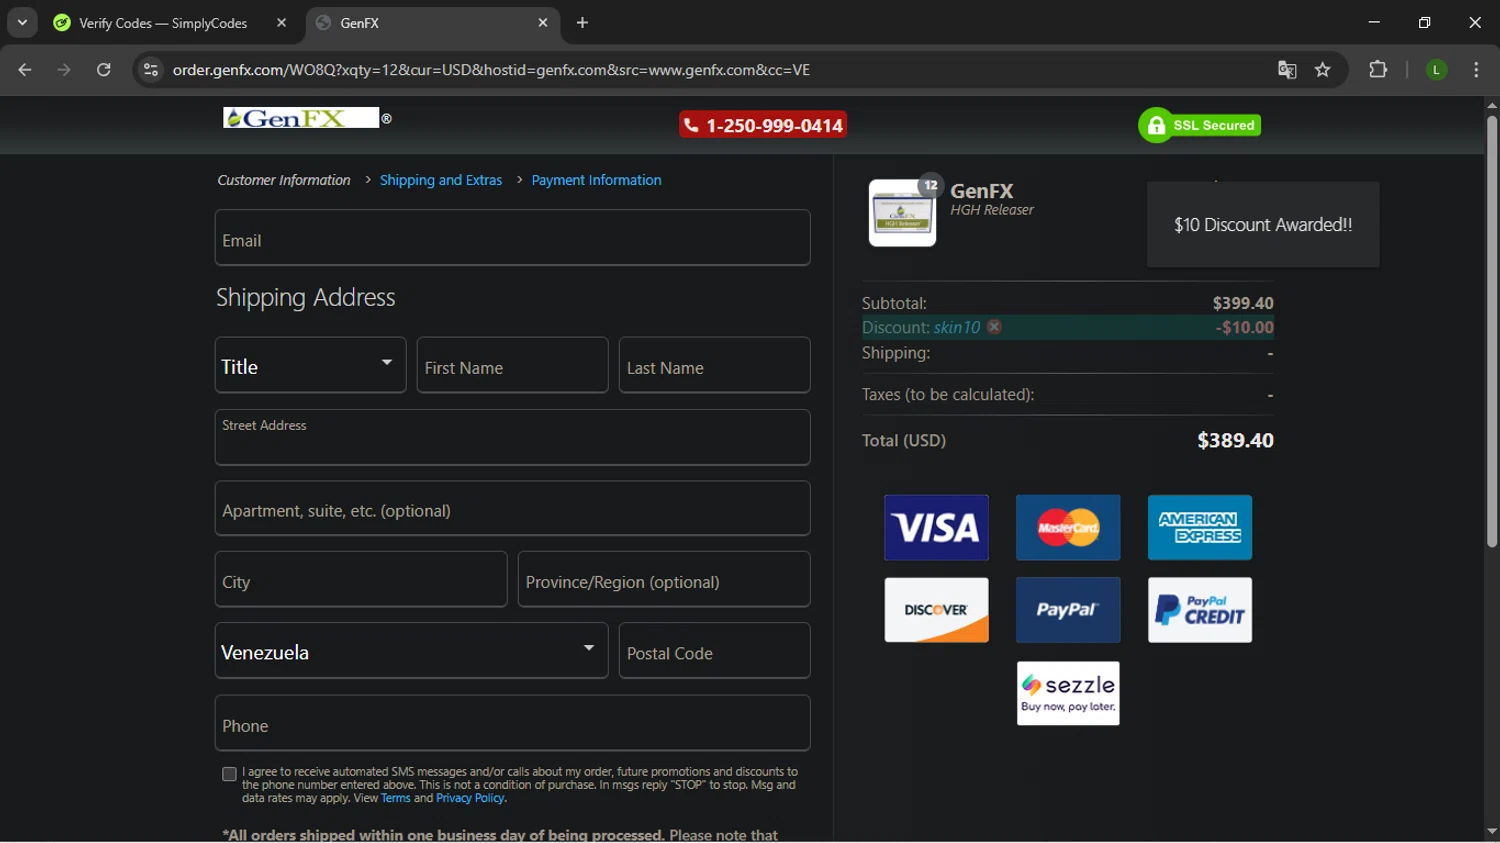Bookmark this page with the star icon

[1323, 70]
